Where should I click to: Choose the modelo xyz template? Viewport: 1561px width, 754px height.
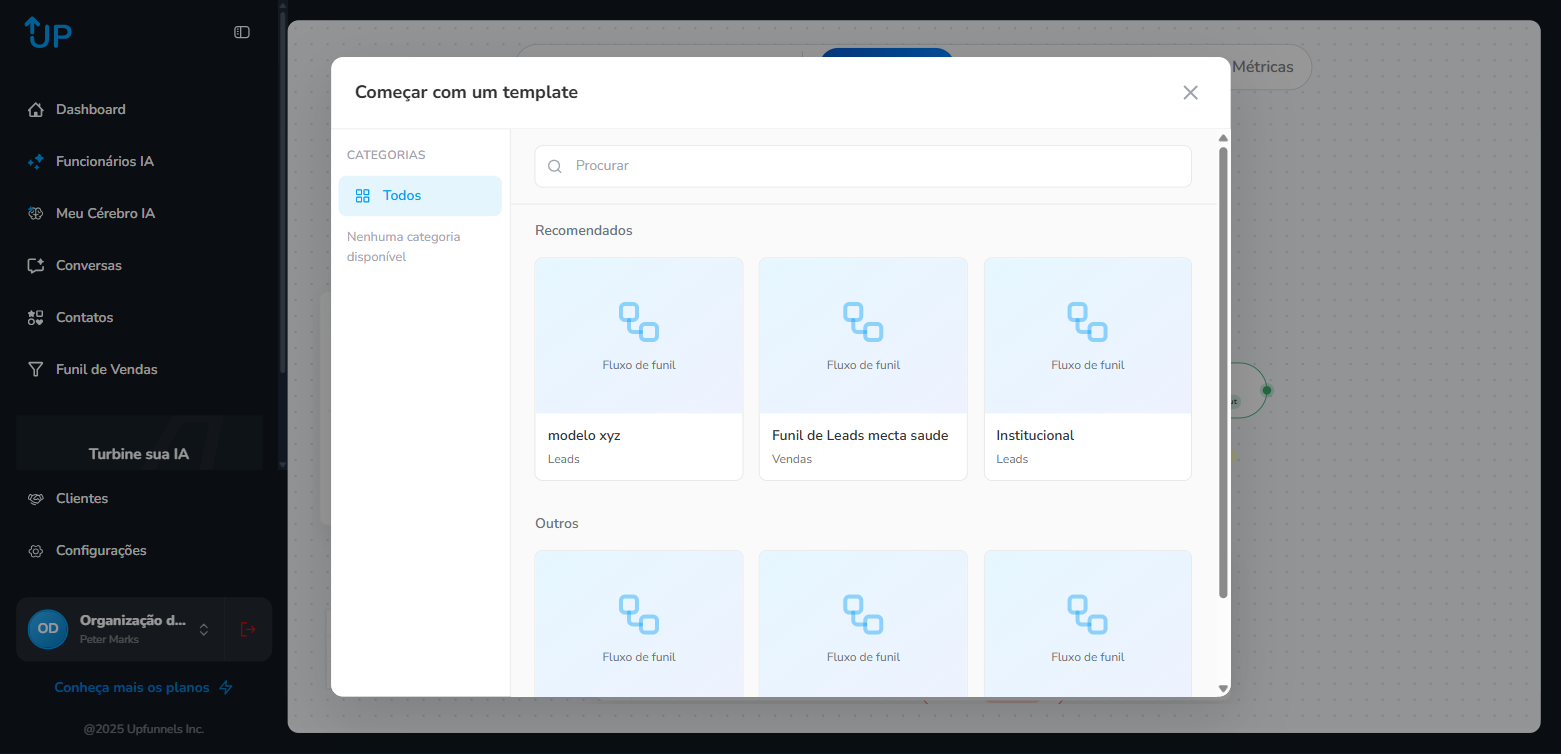(639, 369)
